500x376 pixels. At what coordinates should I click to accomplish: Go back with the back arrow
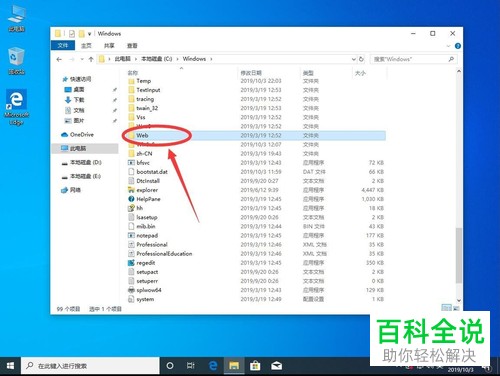click(x=59, y=59)
